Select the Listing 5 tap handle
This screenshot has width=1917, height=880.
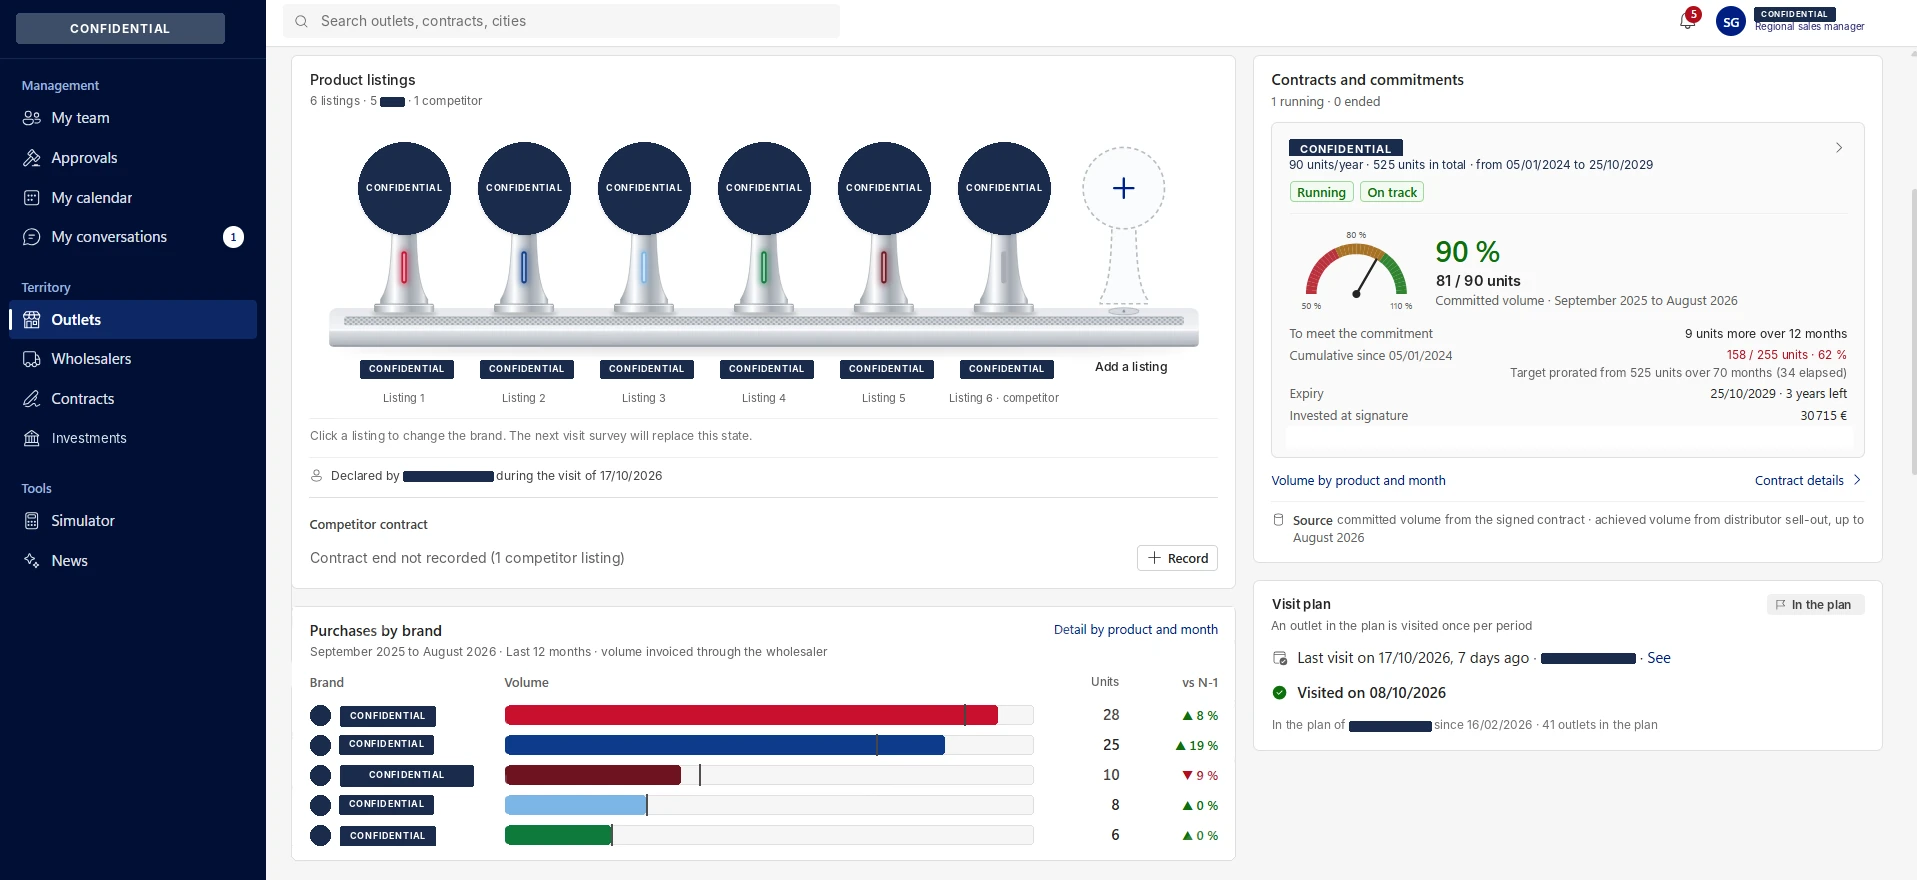(x=884, y=230)
